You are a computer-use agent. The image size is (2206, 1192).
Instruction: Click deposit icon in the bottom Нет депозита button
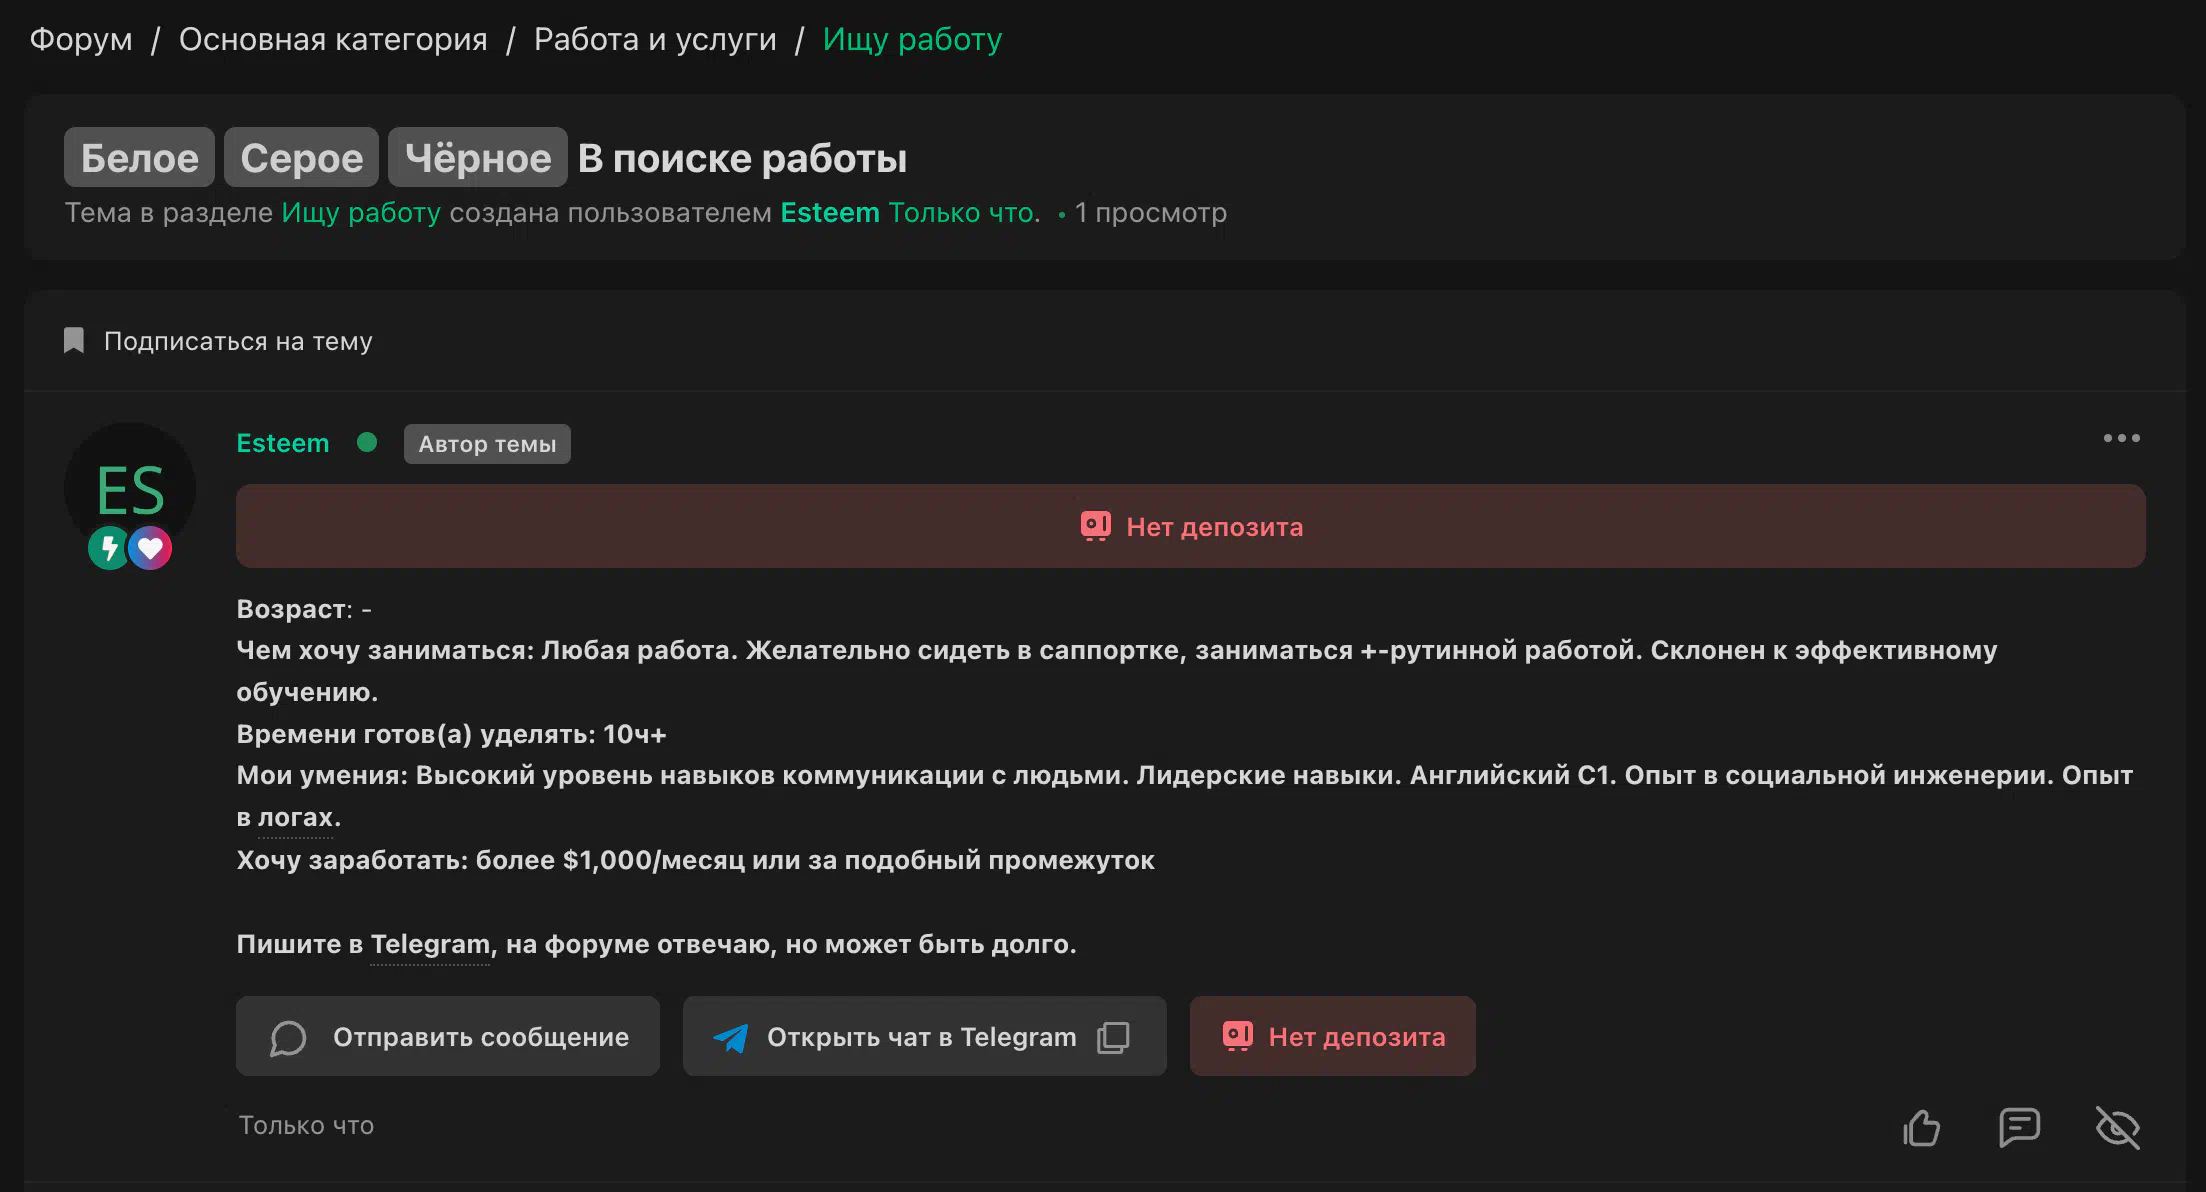point(1237,1036)
